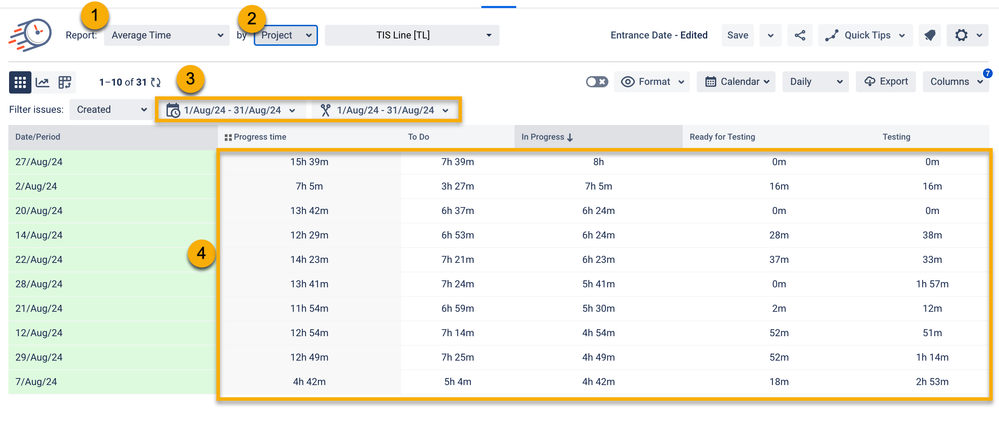Click the 1h 14m Testing cell
Image resolution: width=999 pixels, height=435 pixels.
pos(932,357)
